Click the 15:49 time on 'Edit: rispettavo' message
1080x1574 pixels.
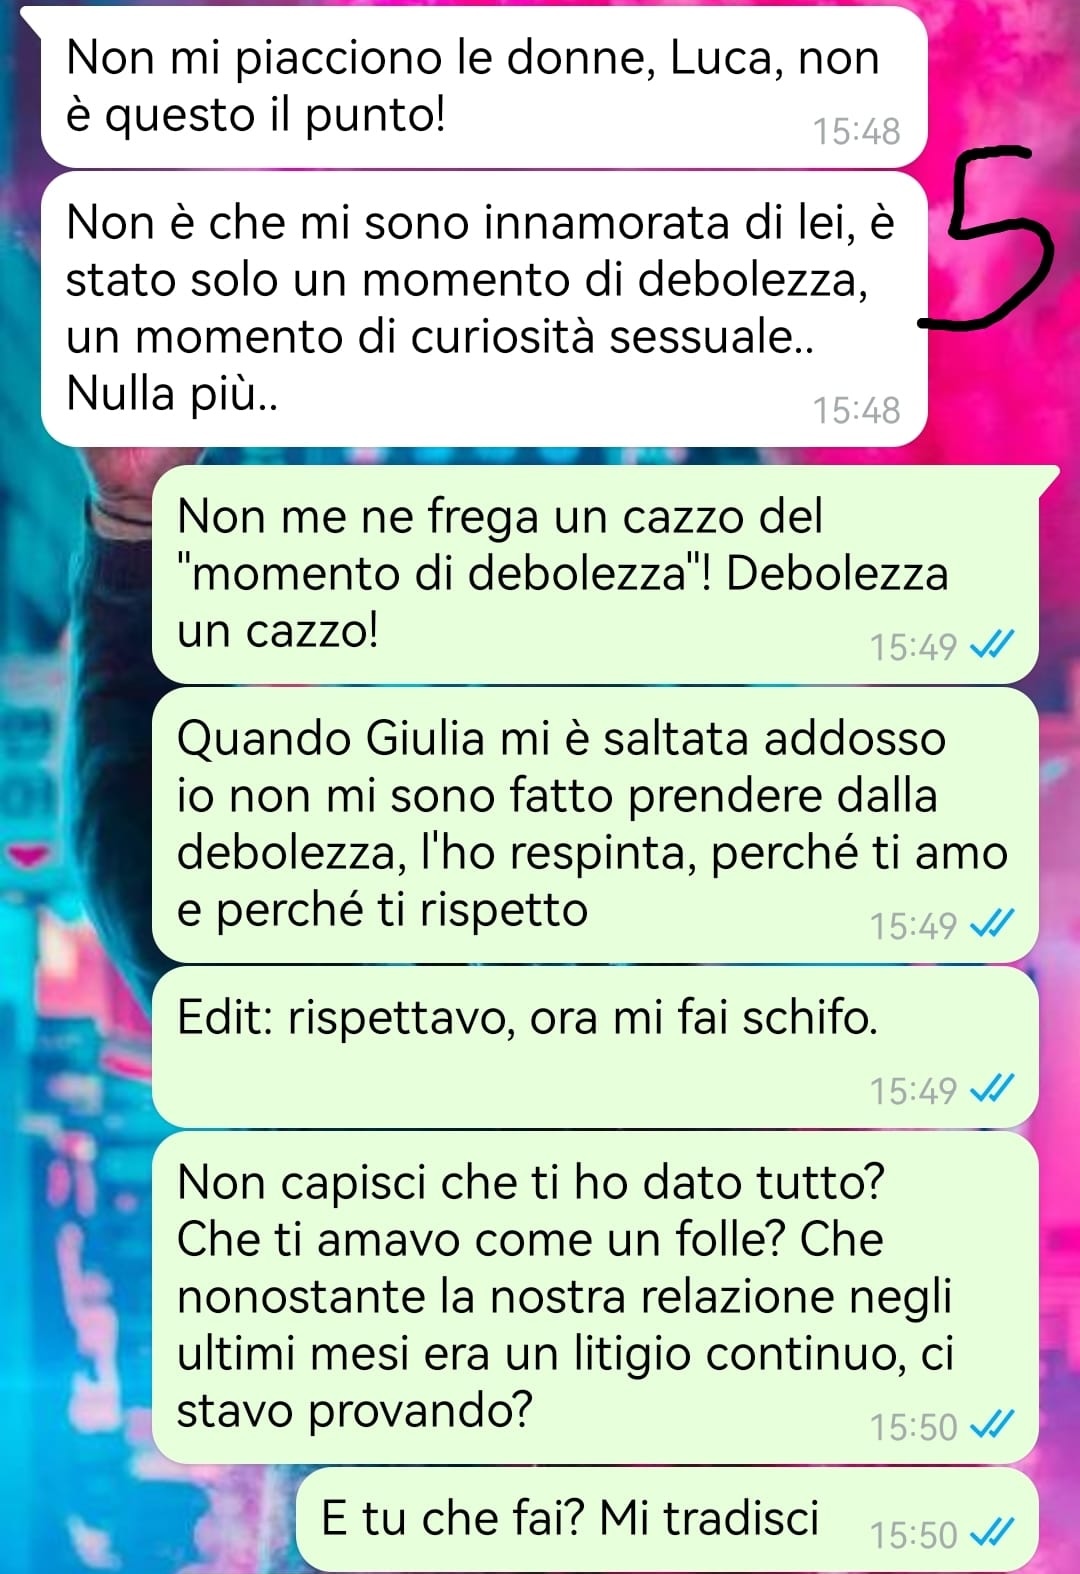(x=913, y=1090)
